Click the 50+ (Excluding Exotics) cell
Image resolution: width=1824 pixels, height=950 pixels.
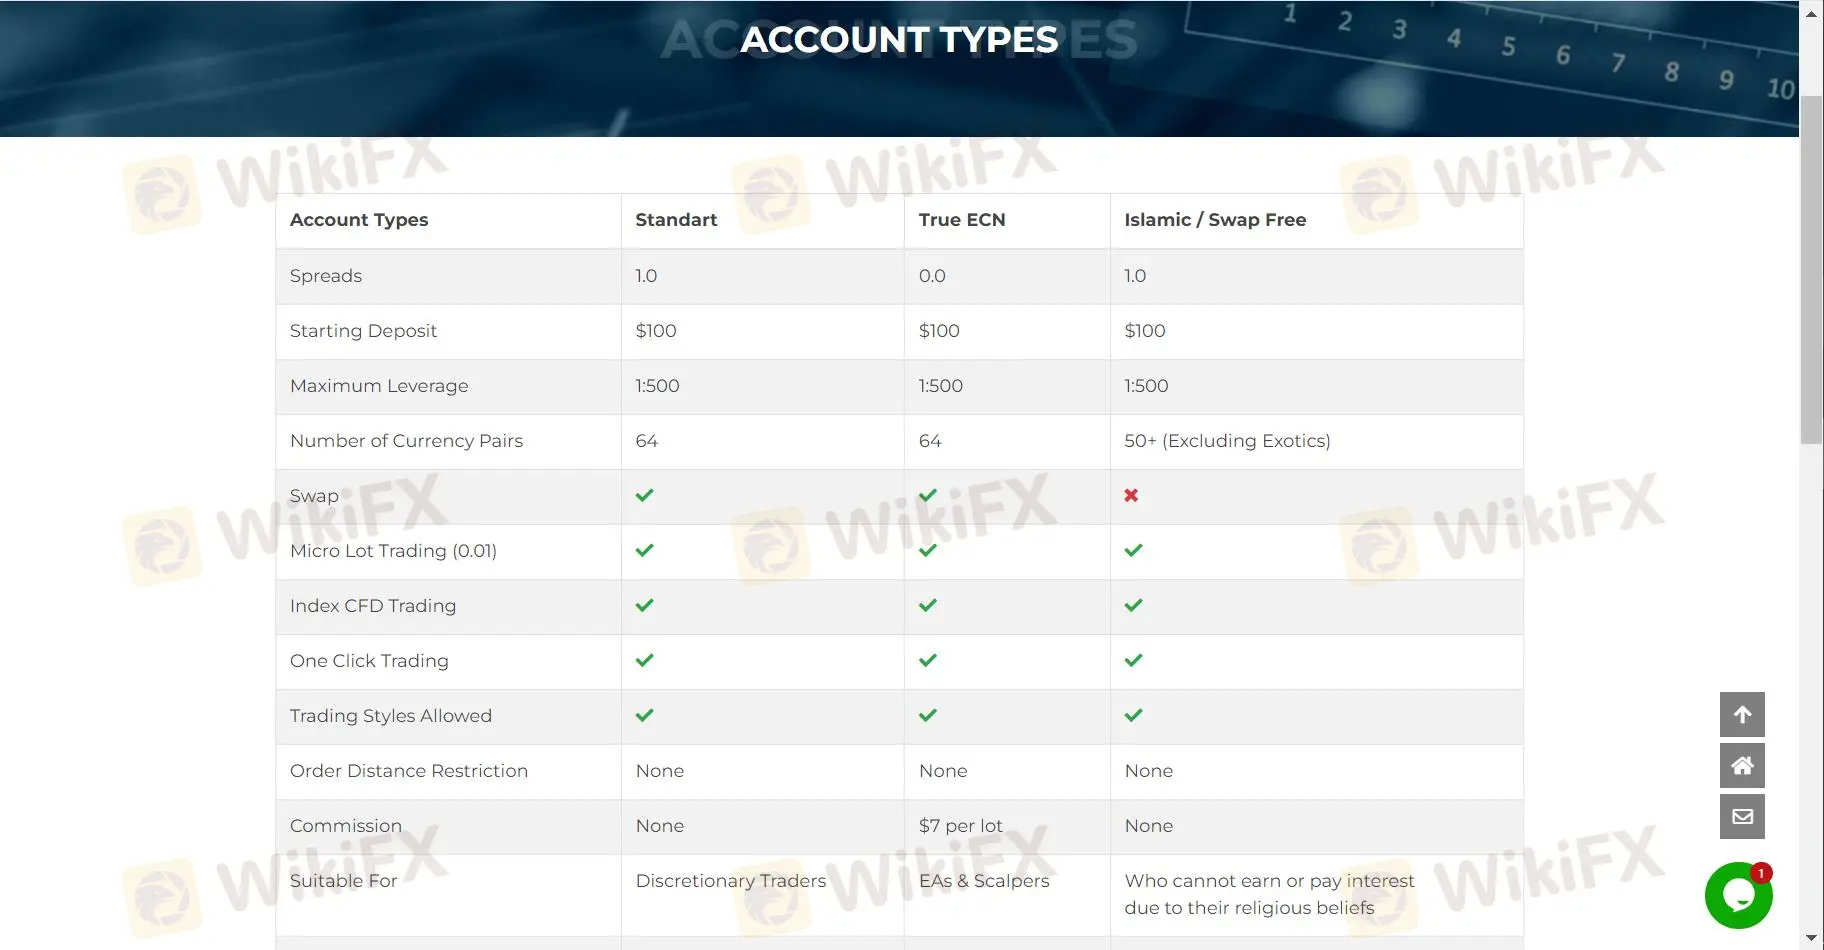pyautogui.click(x=1227, y=441)
